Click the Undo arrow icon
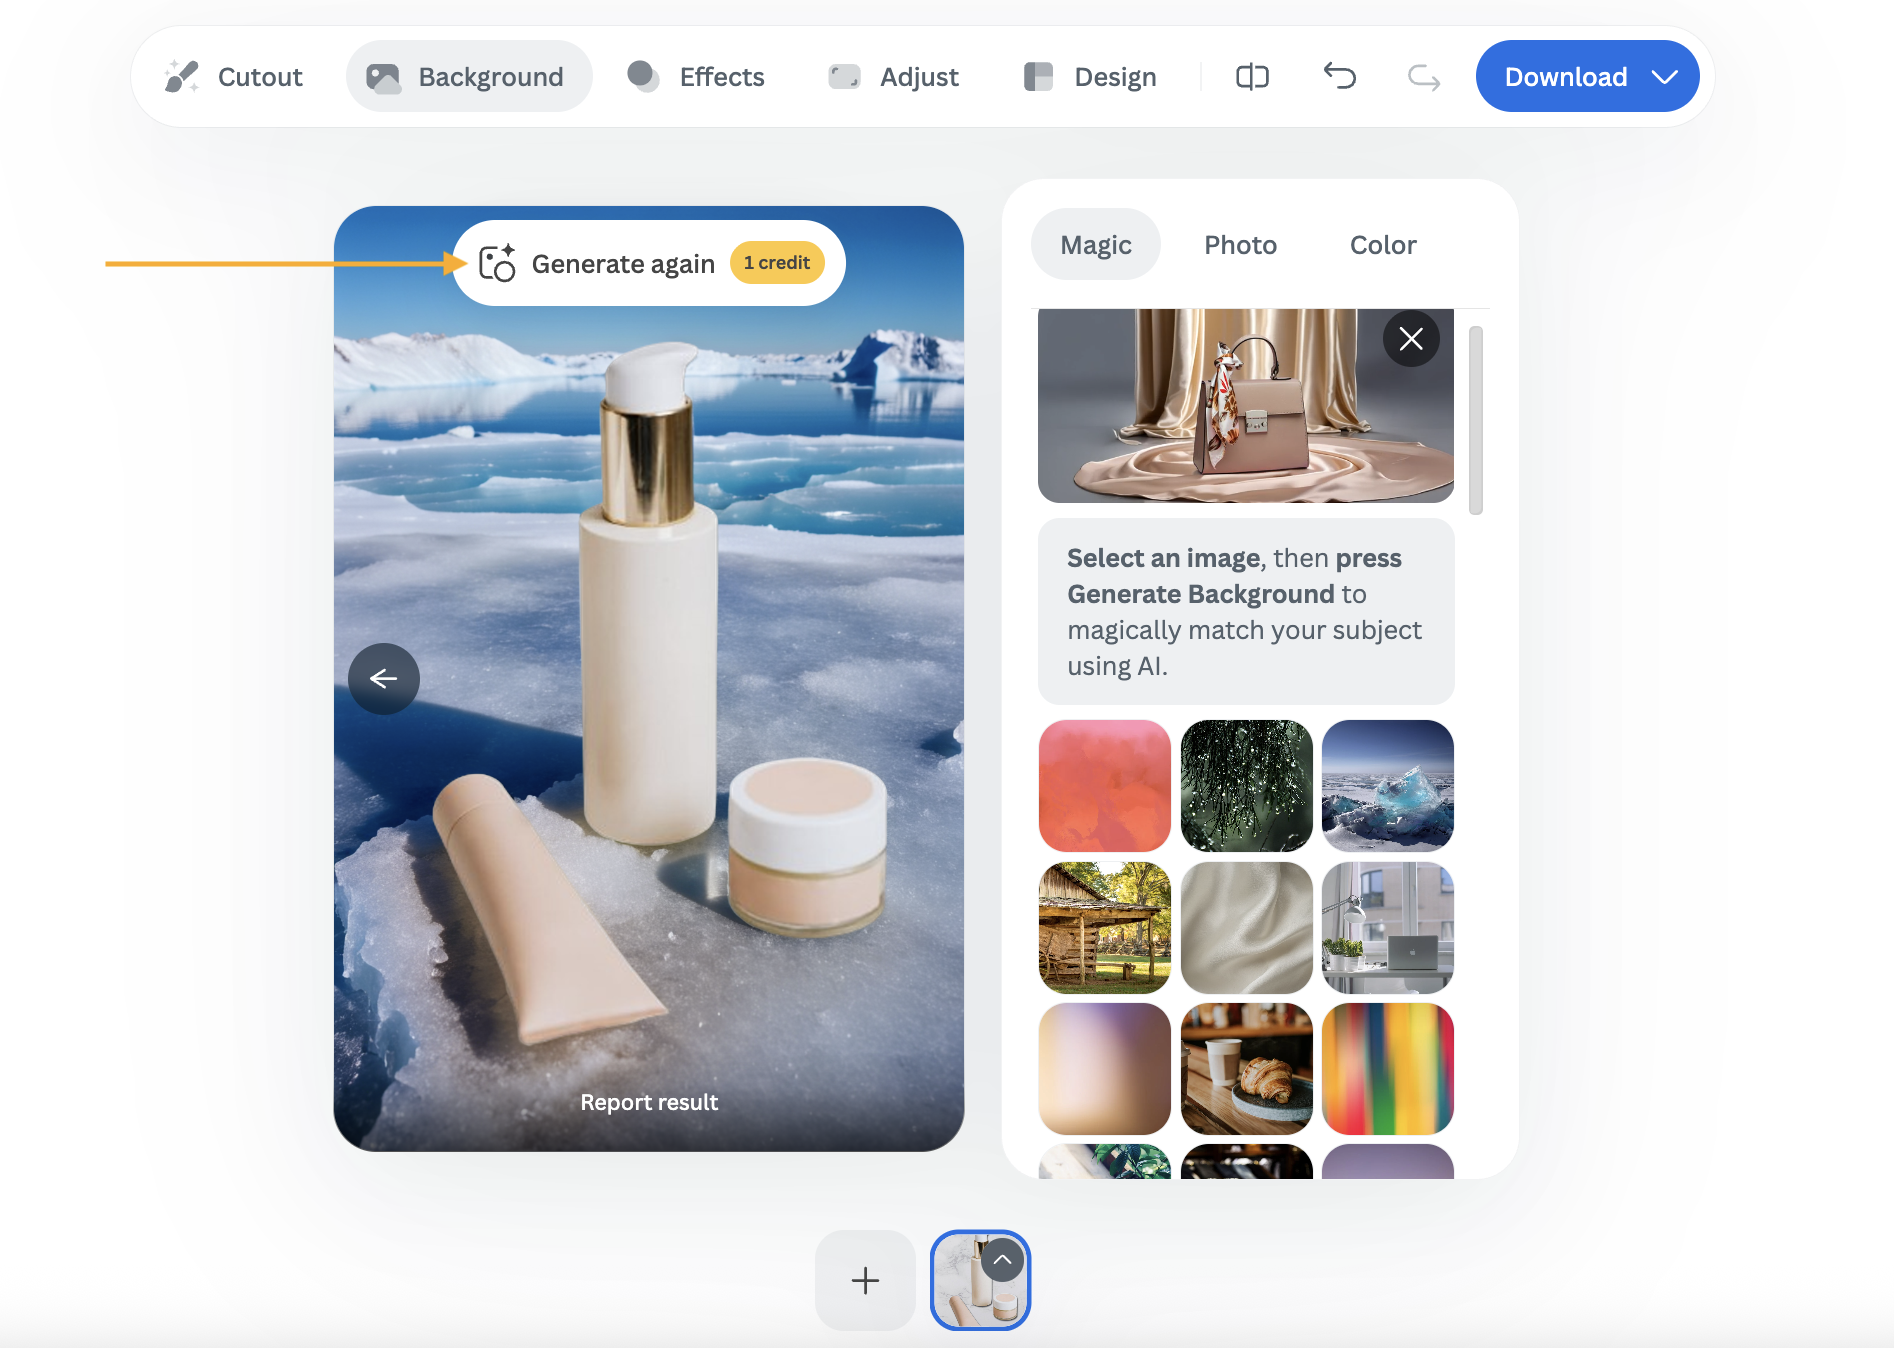This screenshot has height=1348, width=1894. [1339, 76]
